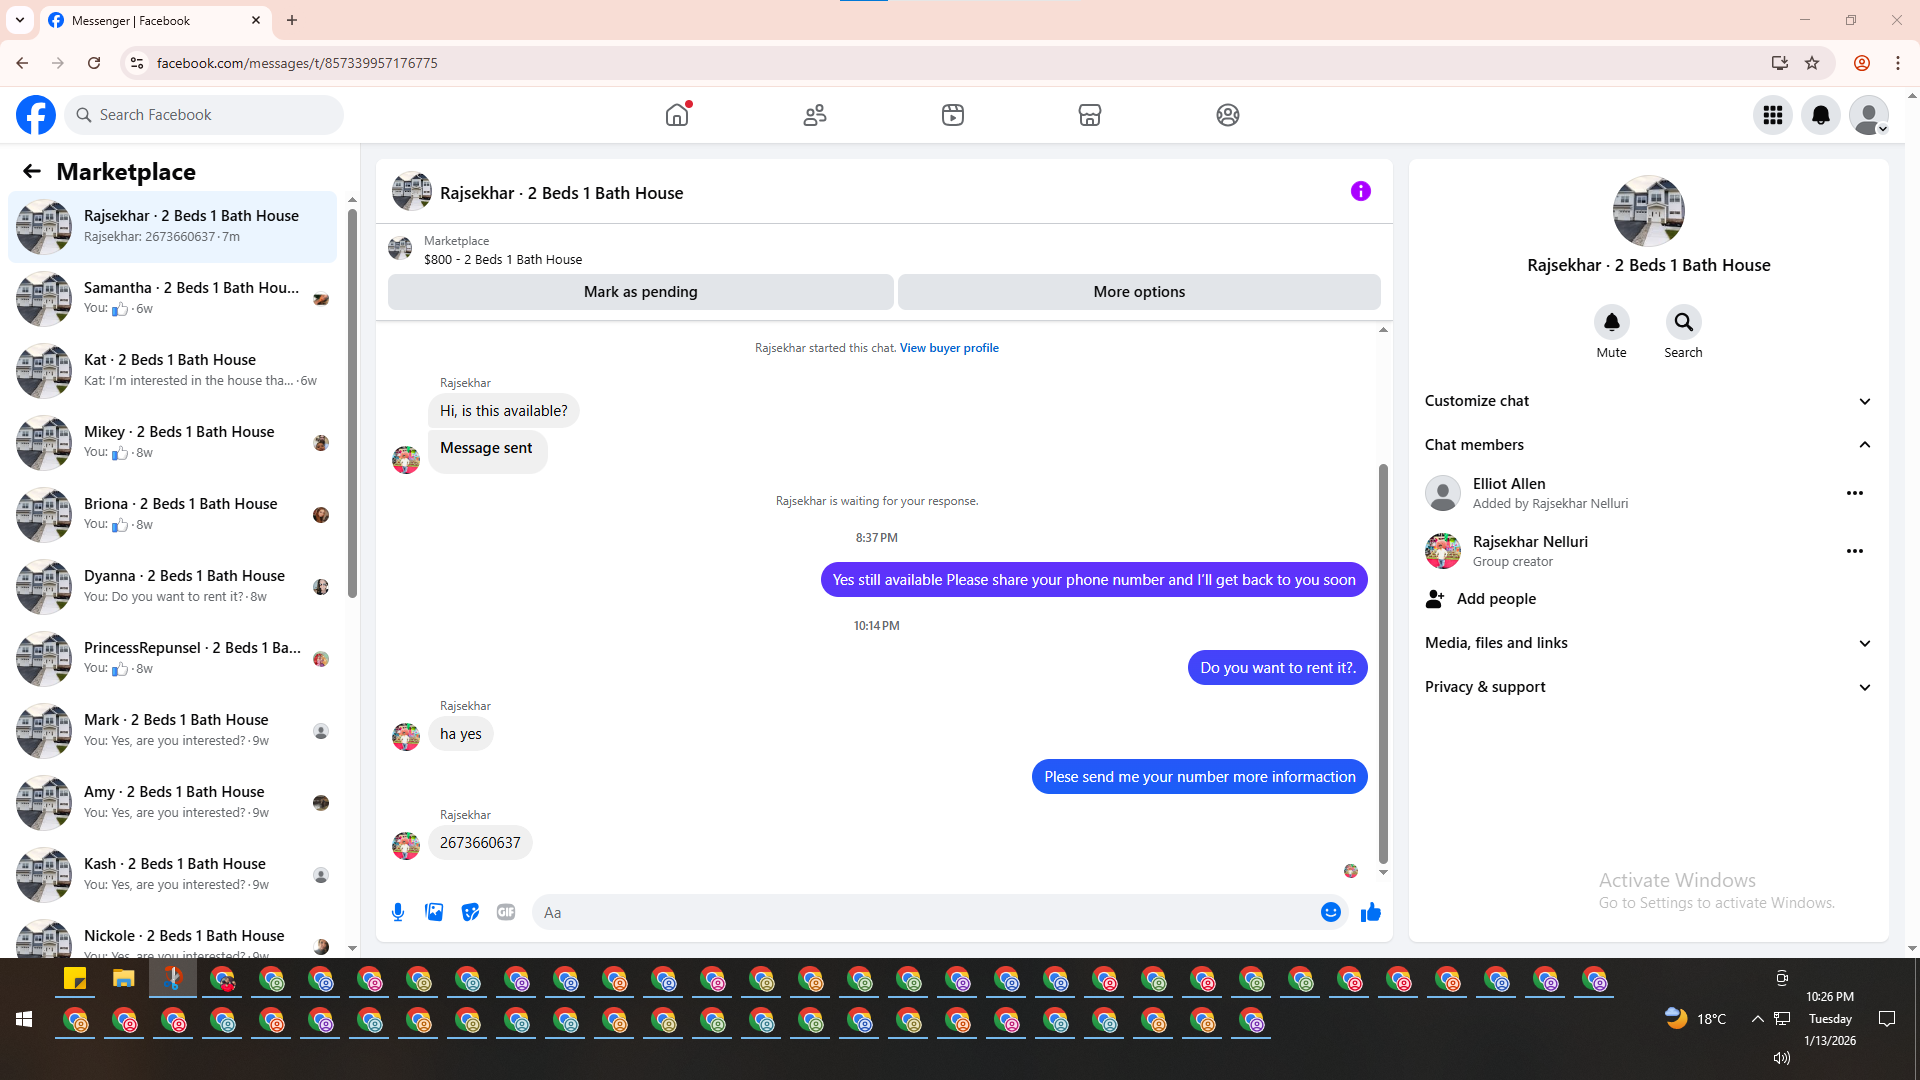Send a thumbs up like
The height and width of the screenshot is (1080, 1920).
(x=1370, y=912)
